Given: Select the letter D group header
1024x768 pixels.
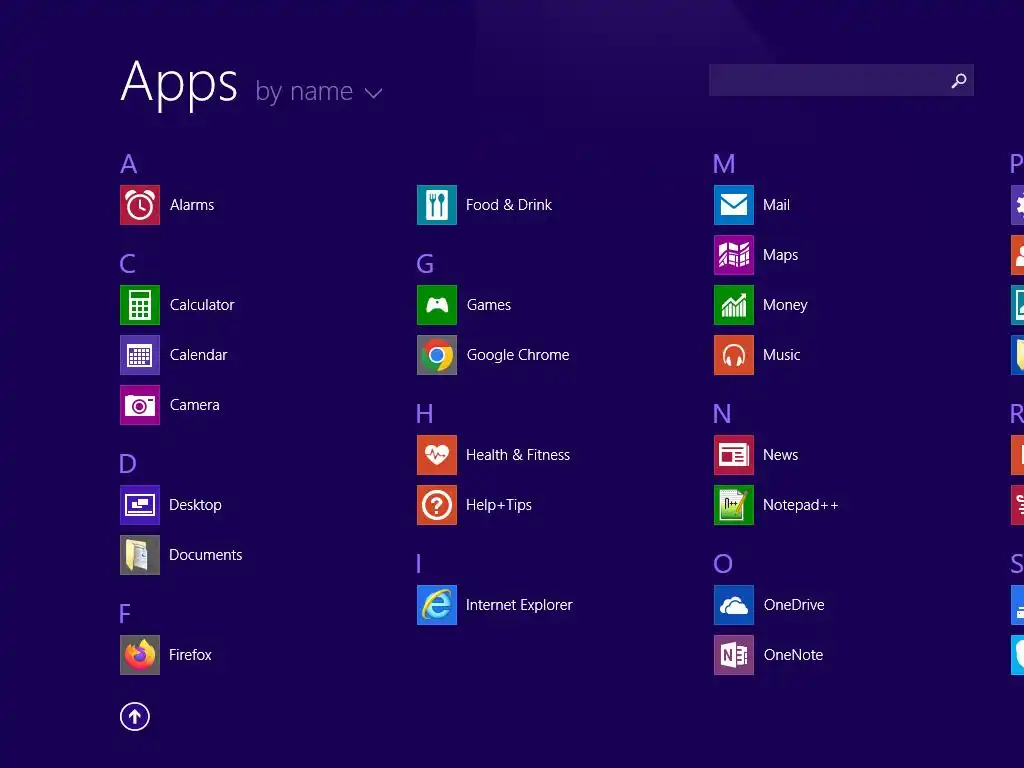Looking at the screenshot, I should 128,464.
